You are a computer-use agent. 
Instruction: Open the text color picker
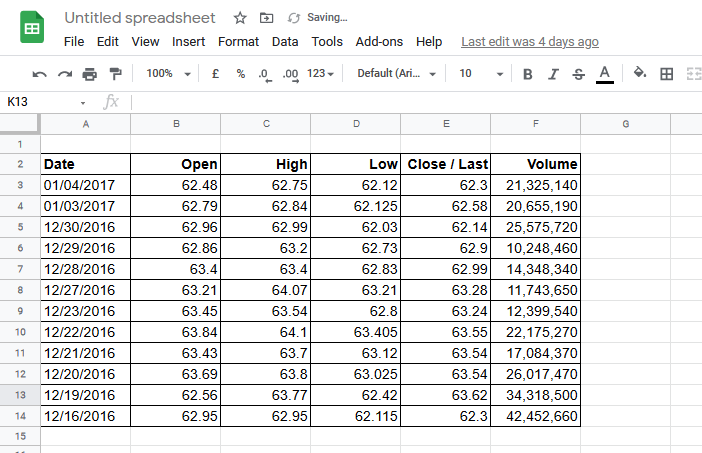604,74
